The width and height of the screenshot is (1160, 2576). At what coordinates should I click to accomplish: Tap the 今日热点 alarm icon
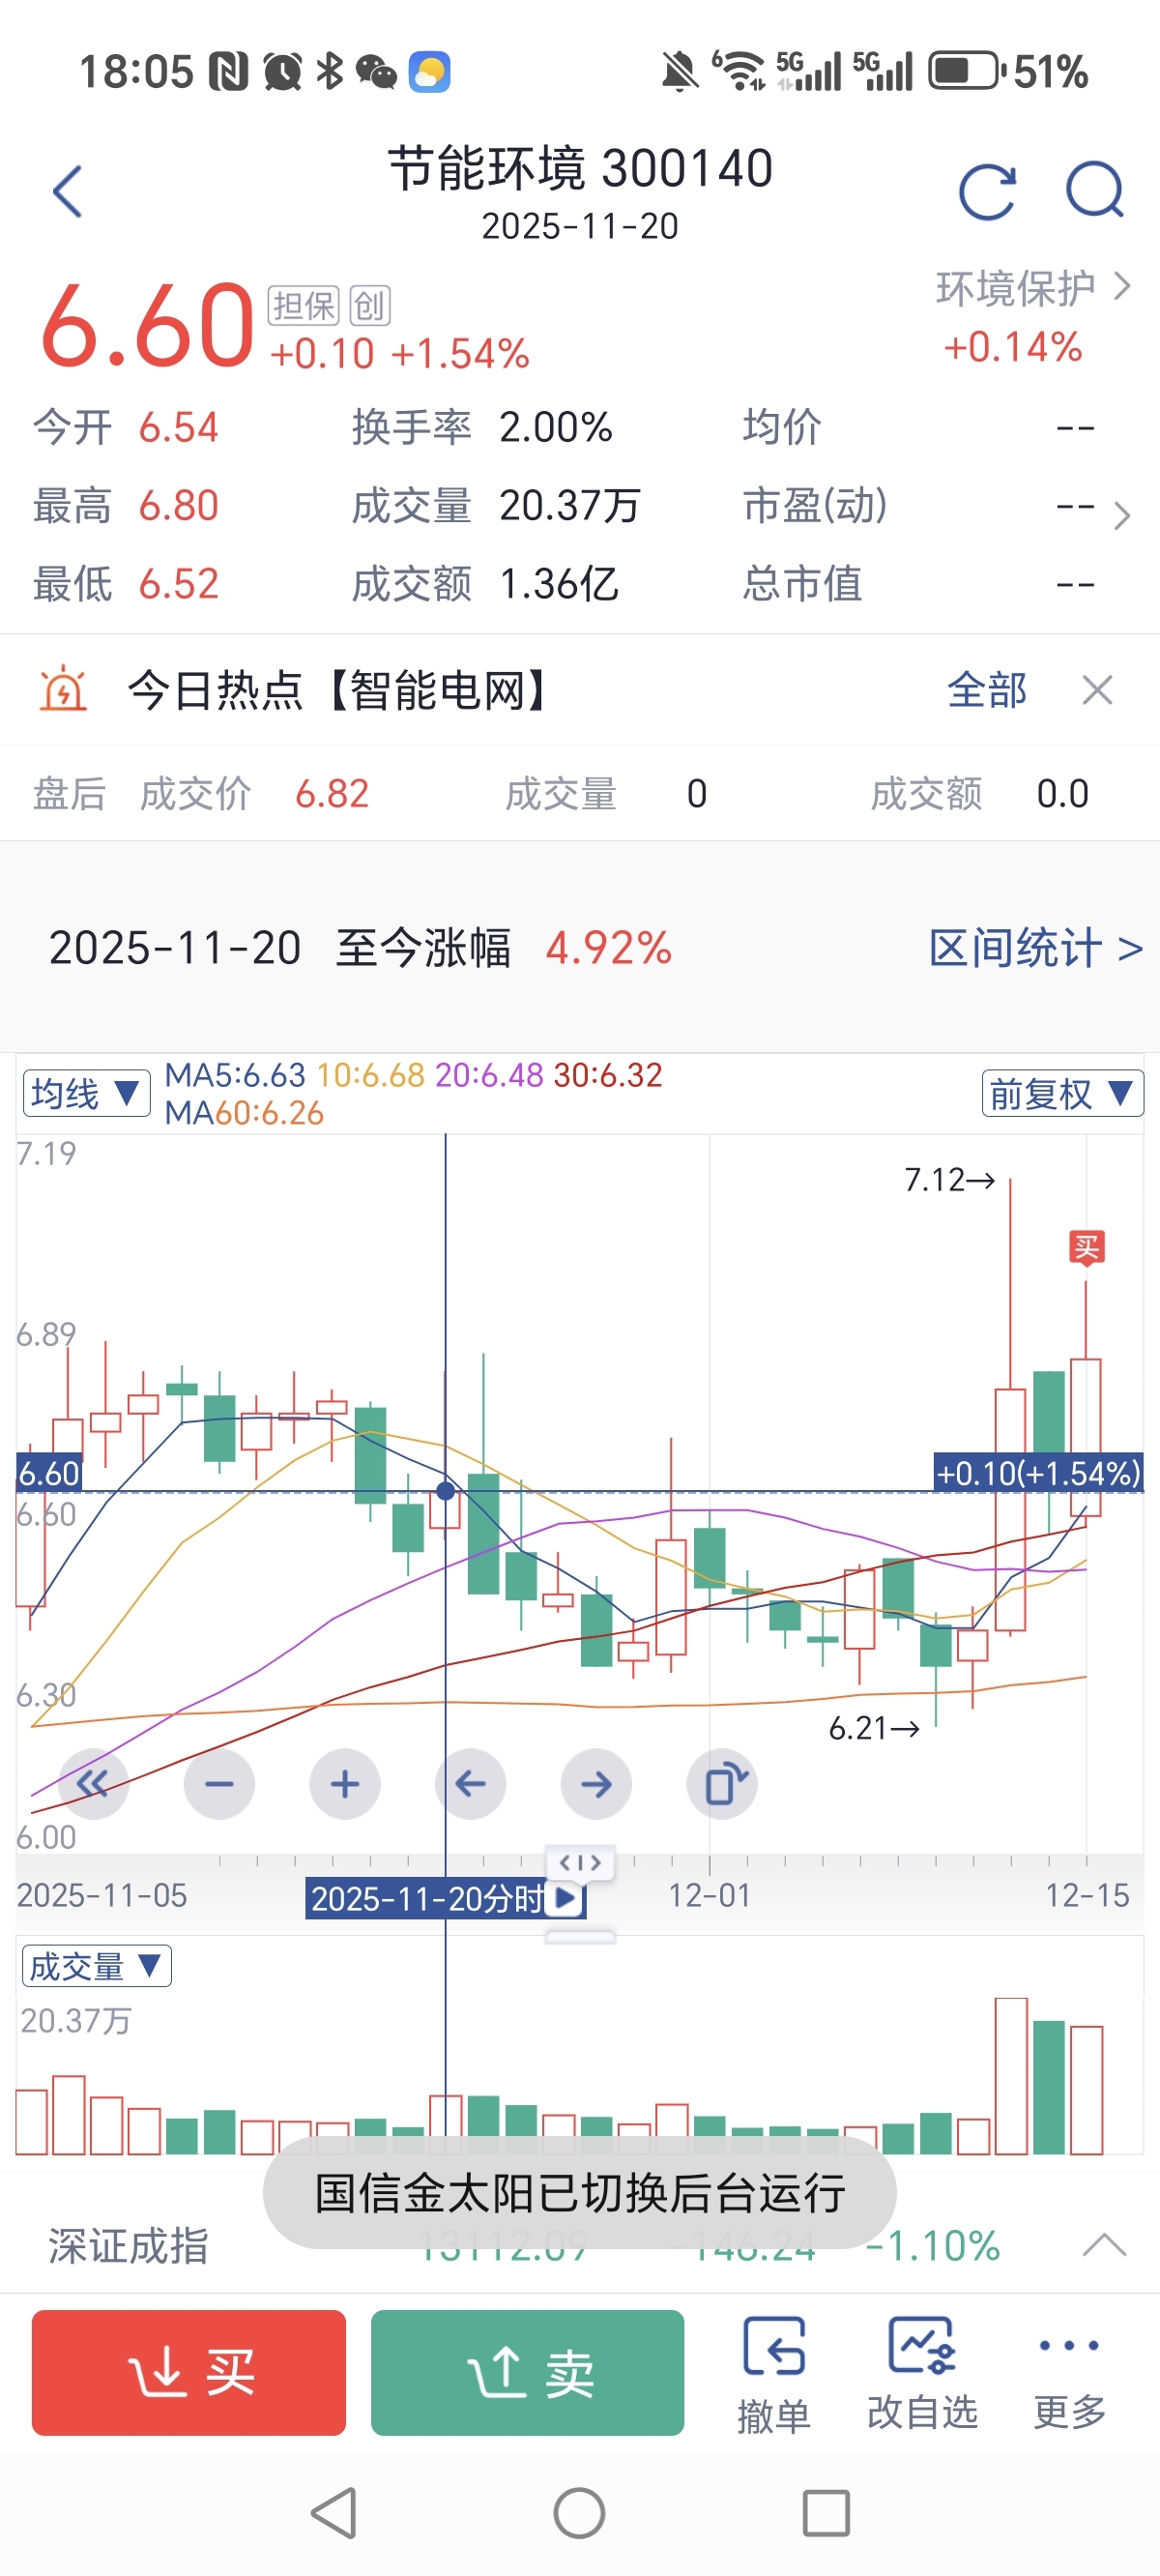(x=63, y=690)
